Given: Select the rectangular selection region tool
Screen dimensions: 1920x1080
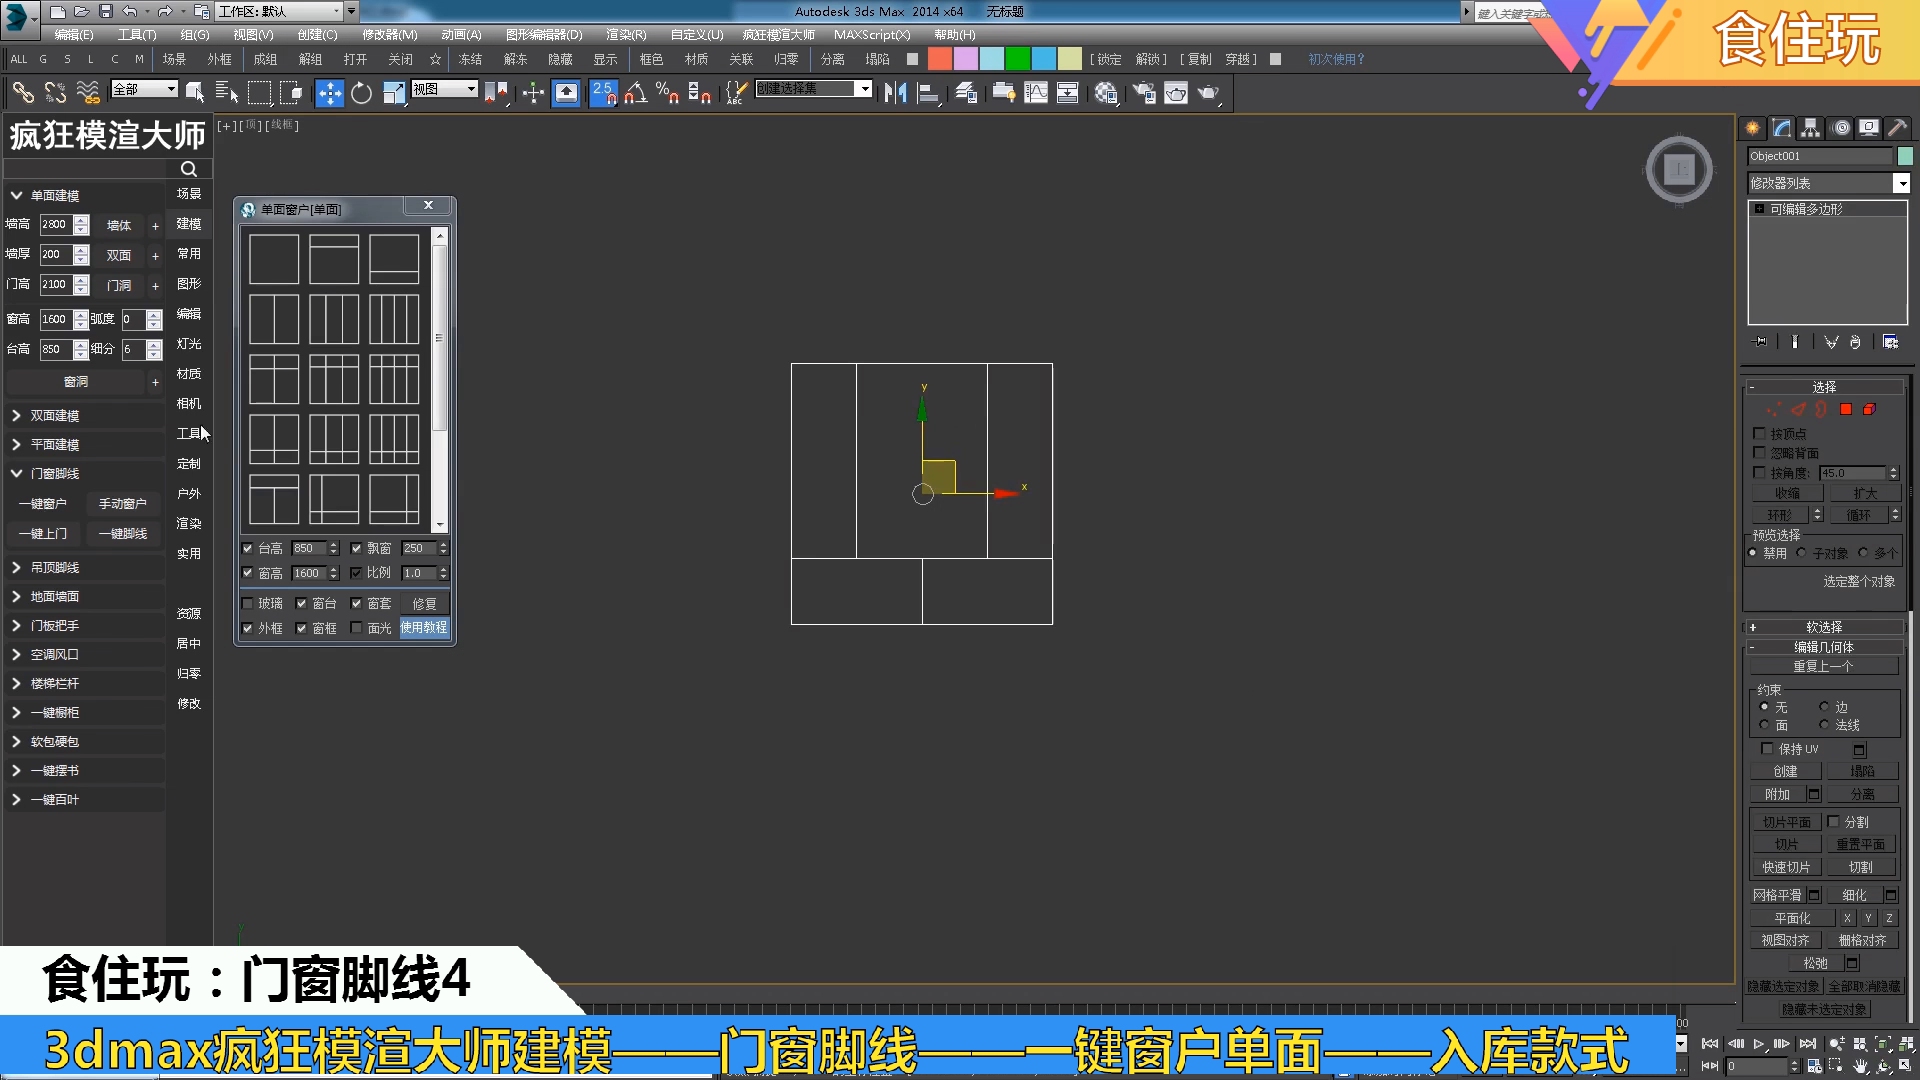Looking at the screenshot, I should [x=259, y=93].
